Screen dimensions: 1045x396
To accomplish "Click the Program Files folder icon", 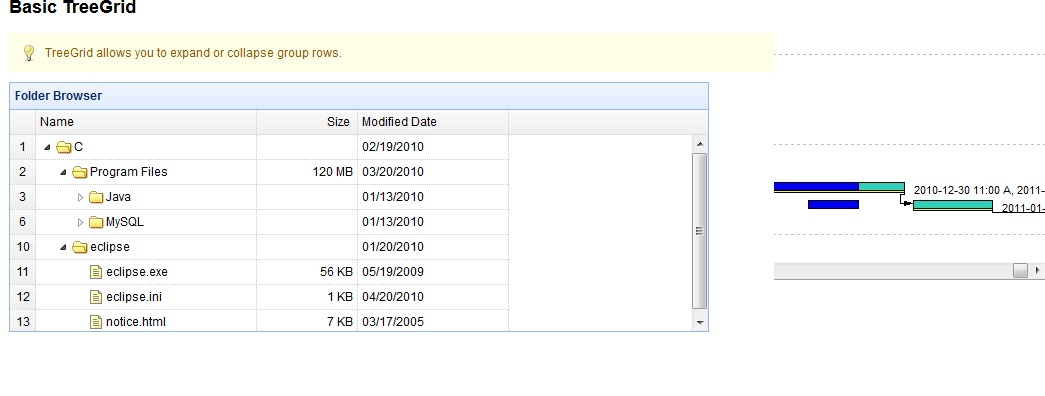I will (x=80, y=172).
